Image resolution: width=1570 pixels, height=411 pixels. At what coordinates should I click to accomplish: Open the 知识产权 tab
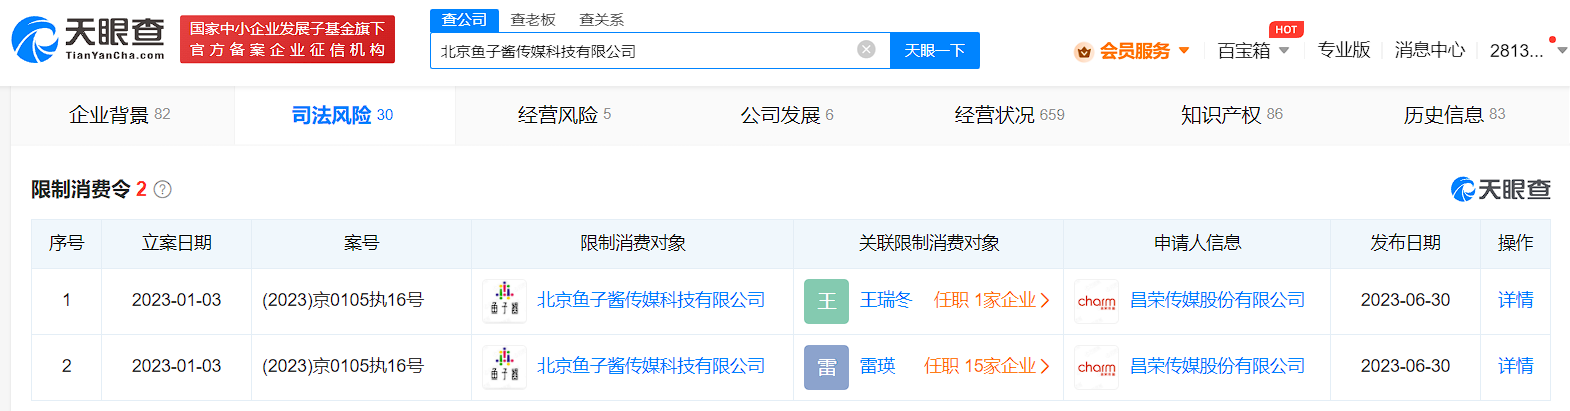(x=1232, y=115)
